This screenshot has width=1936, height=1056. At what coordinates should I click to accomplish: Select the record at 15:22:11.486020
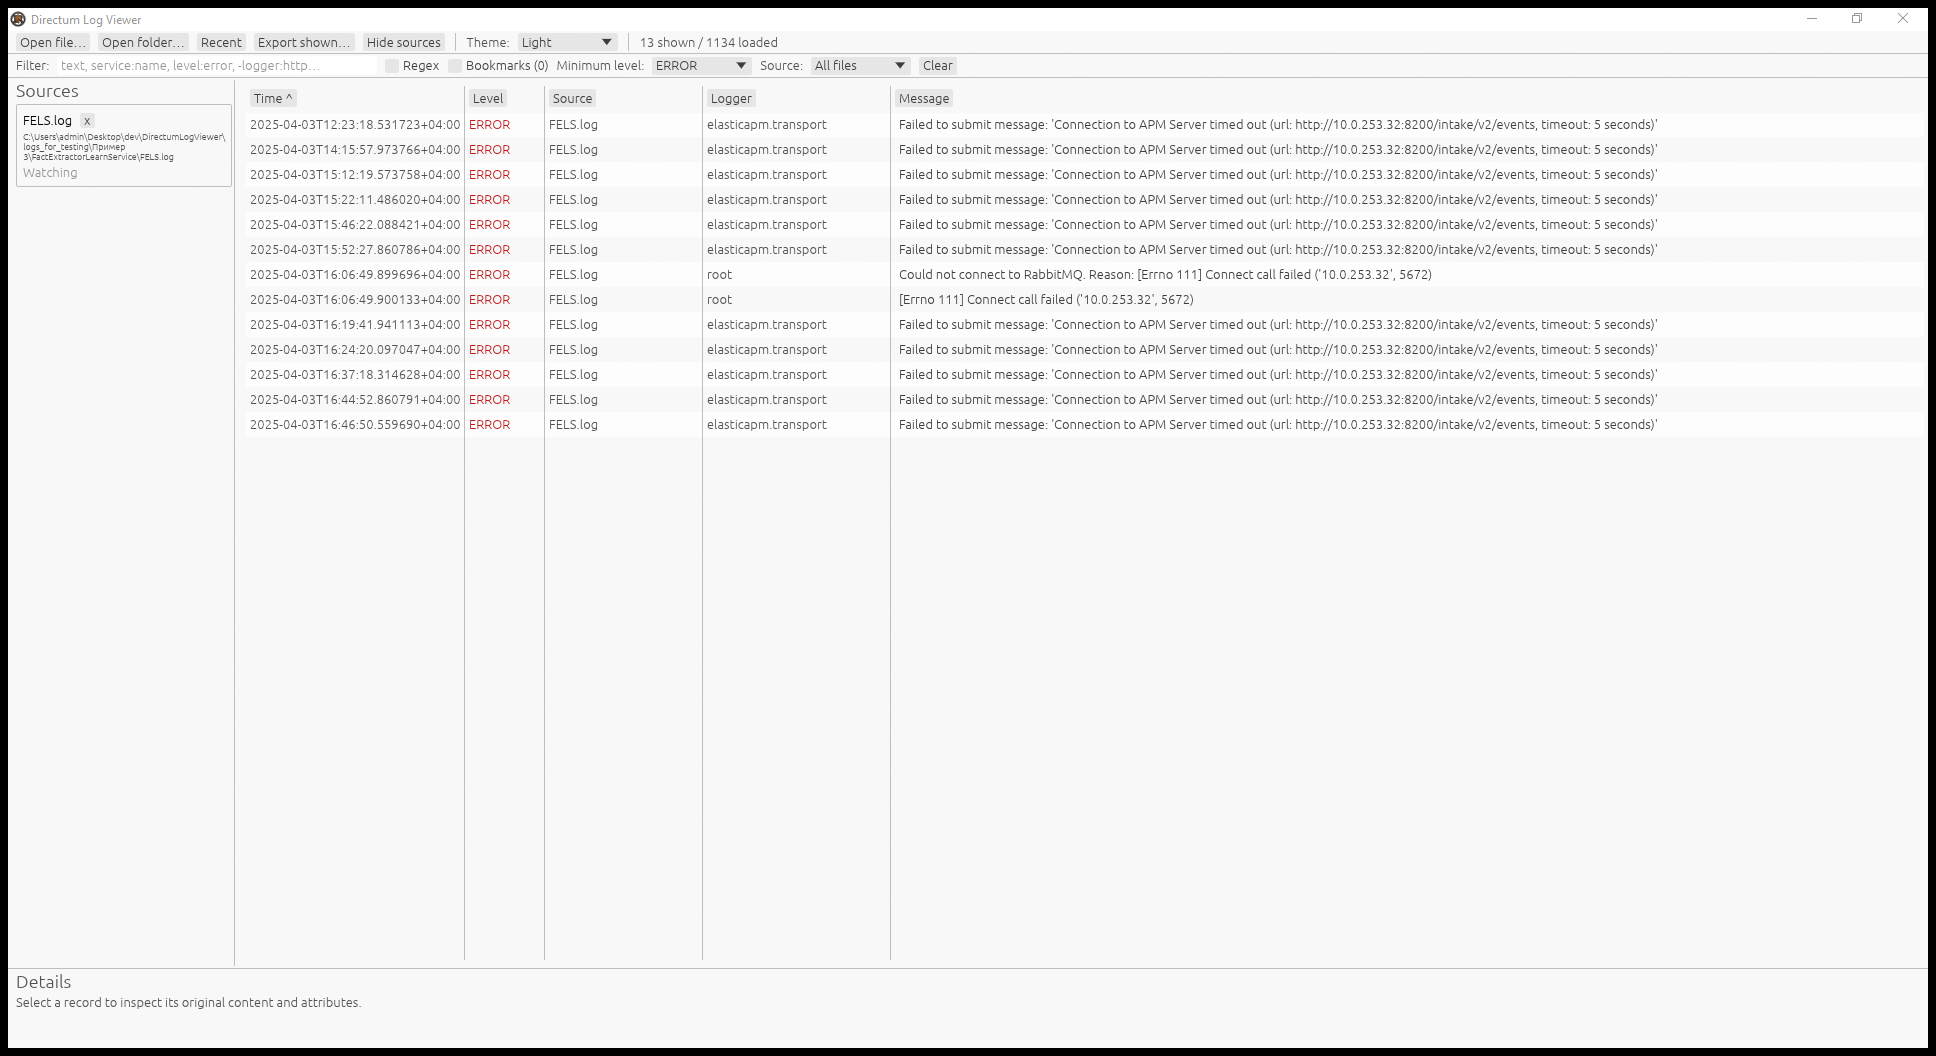pos(1083,200)
